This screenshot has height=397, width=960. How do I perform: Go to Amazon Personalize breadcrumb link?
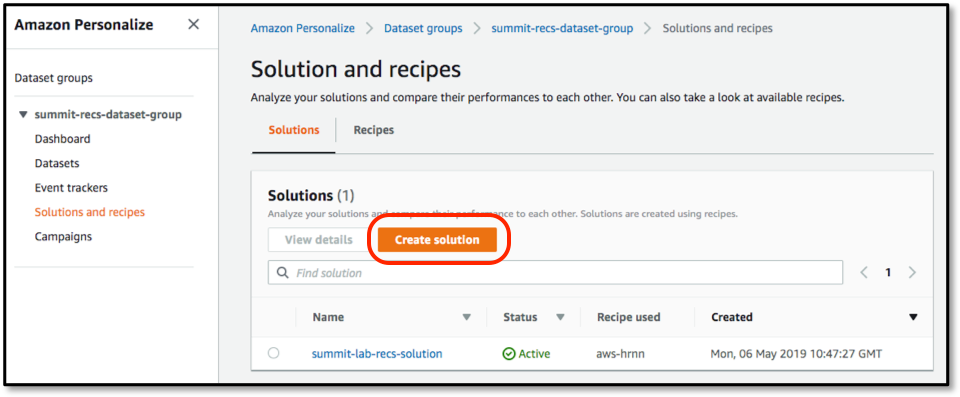tap(302, 28)
